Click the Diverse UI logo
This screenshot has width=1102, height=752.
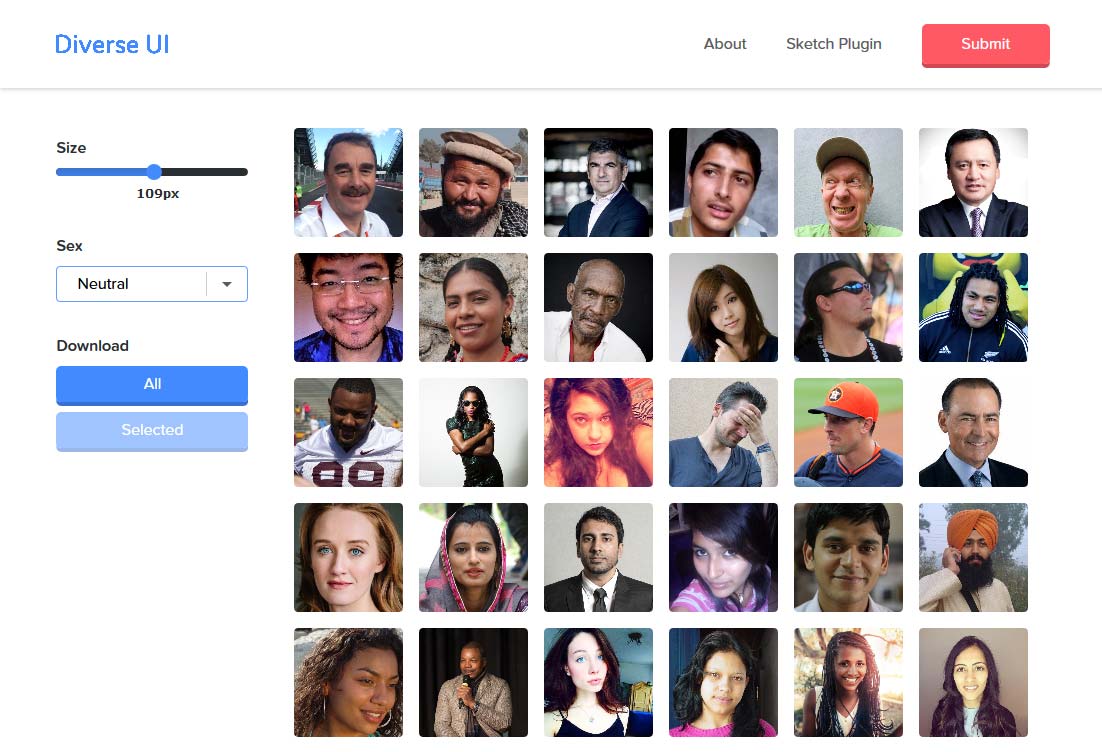111,44
